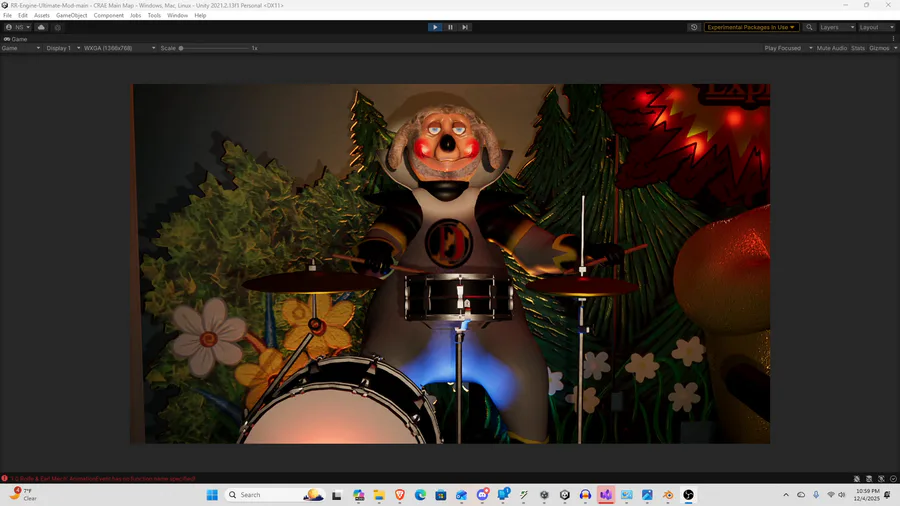Image resolution: width=900 pixels, height=506 pixels.
Task: Open the Unity search magnifier icon
Action: pos(809,27)
